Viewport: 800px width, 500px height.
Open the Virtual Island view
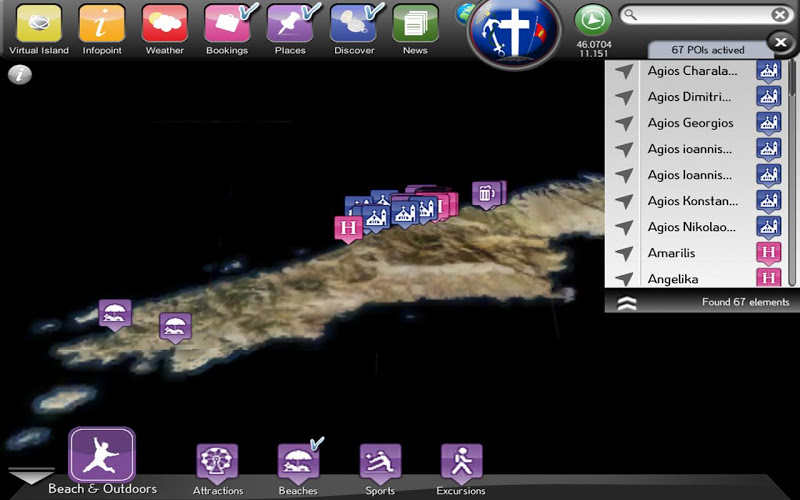(x=38, y=24)
